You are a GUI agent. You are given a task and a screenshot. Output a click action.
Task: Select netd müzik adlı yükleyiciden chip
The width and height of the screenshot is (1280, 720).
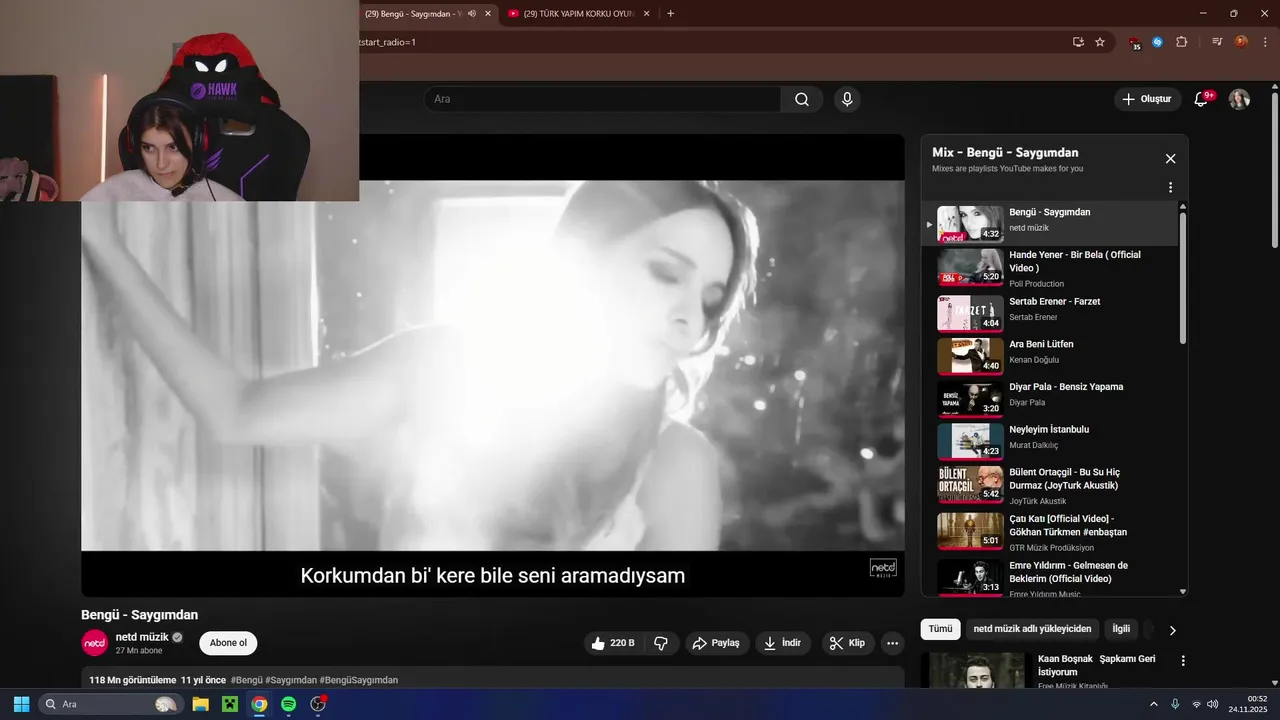(1032, 629)
